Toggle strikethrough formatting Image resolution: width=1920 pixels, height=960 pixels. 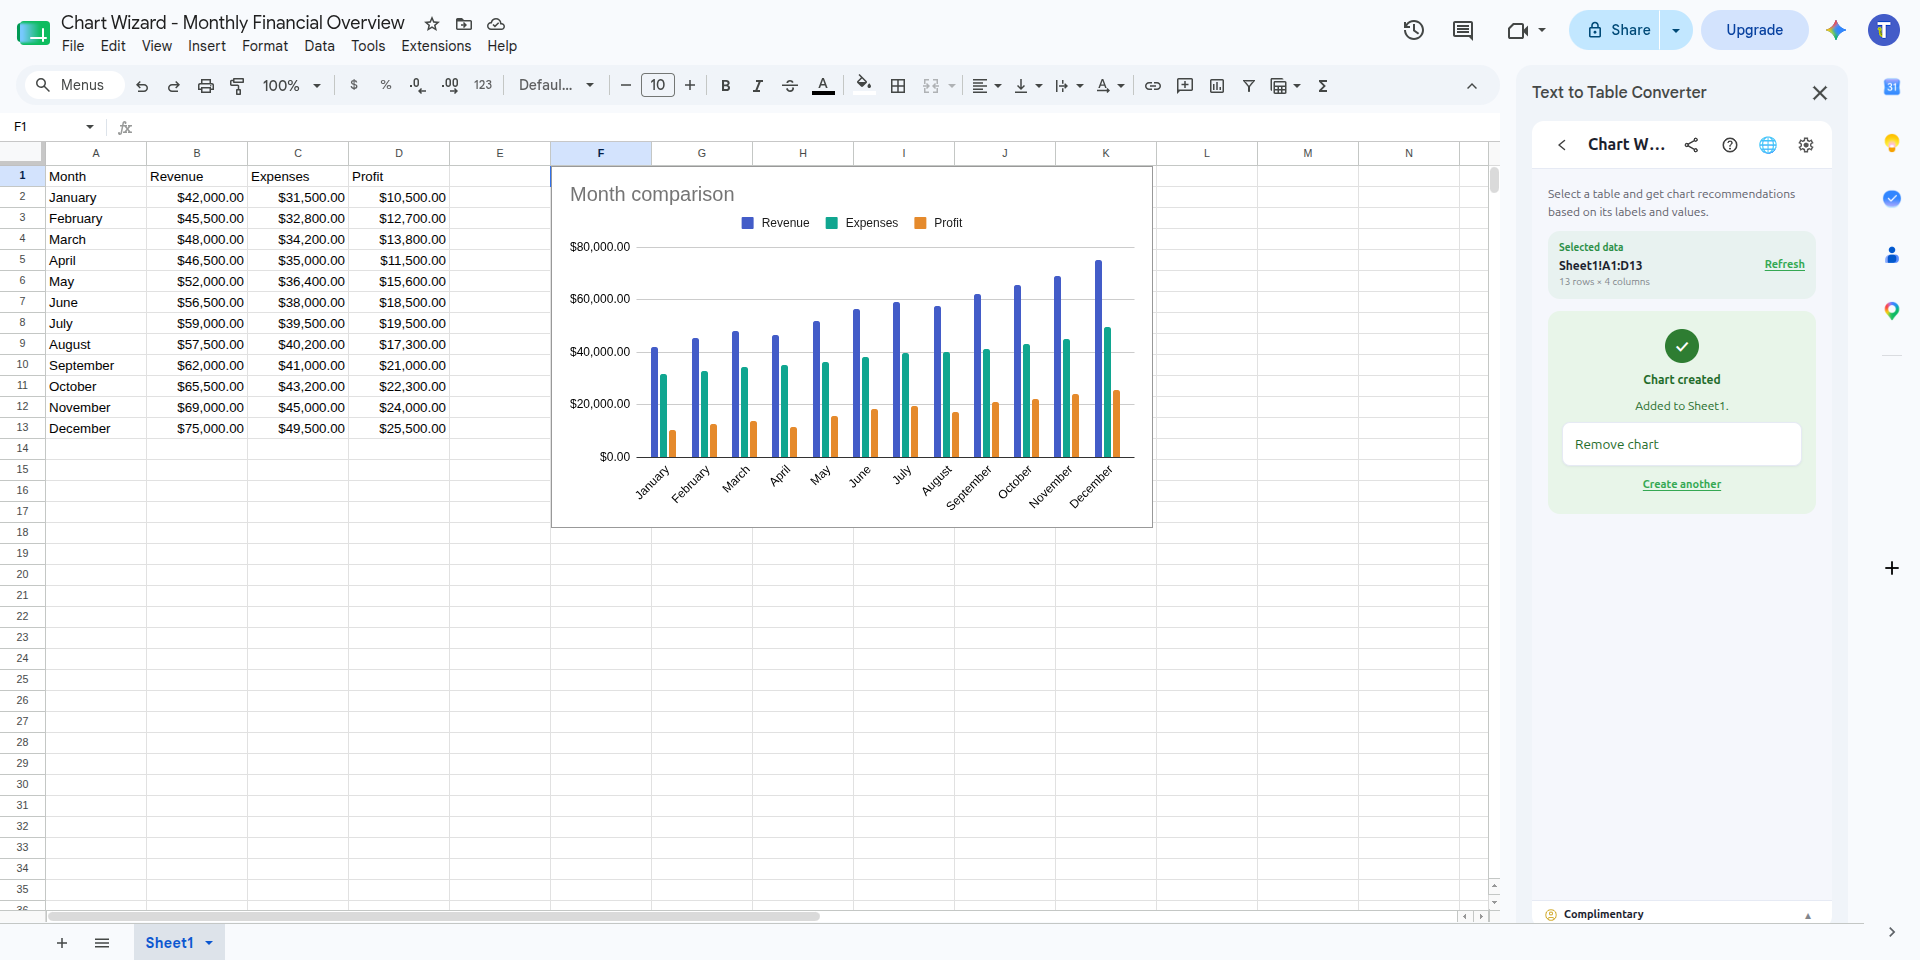790,86
